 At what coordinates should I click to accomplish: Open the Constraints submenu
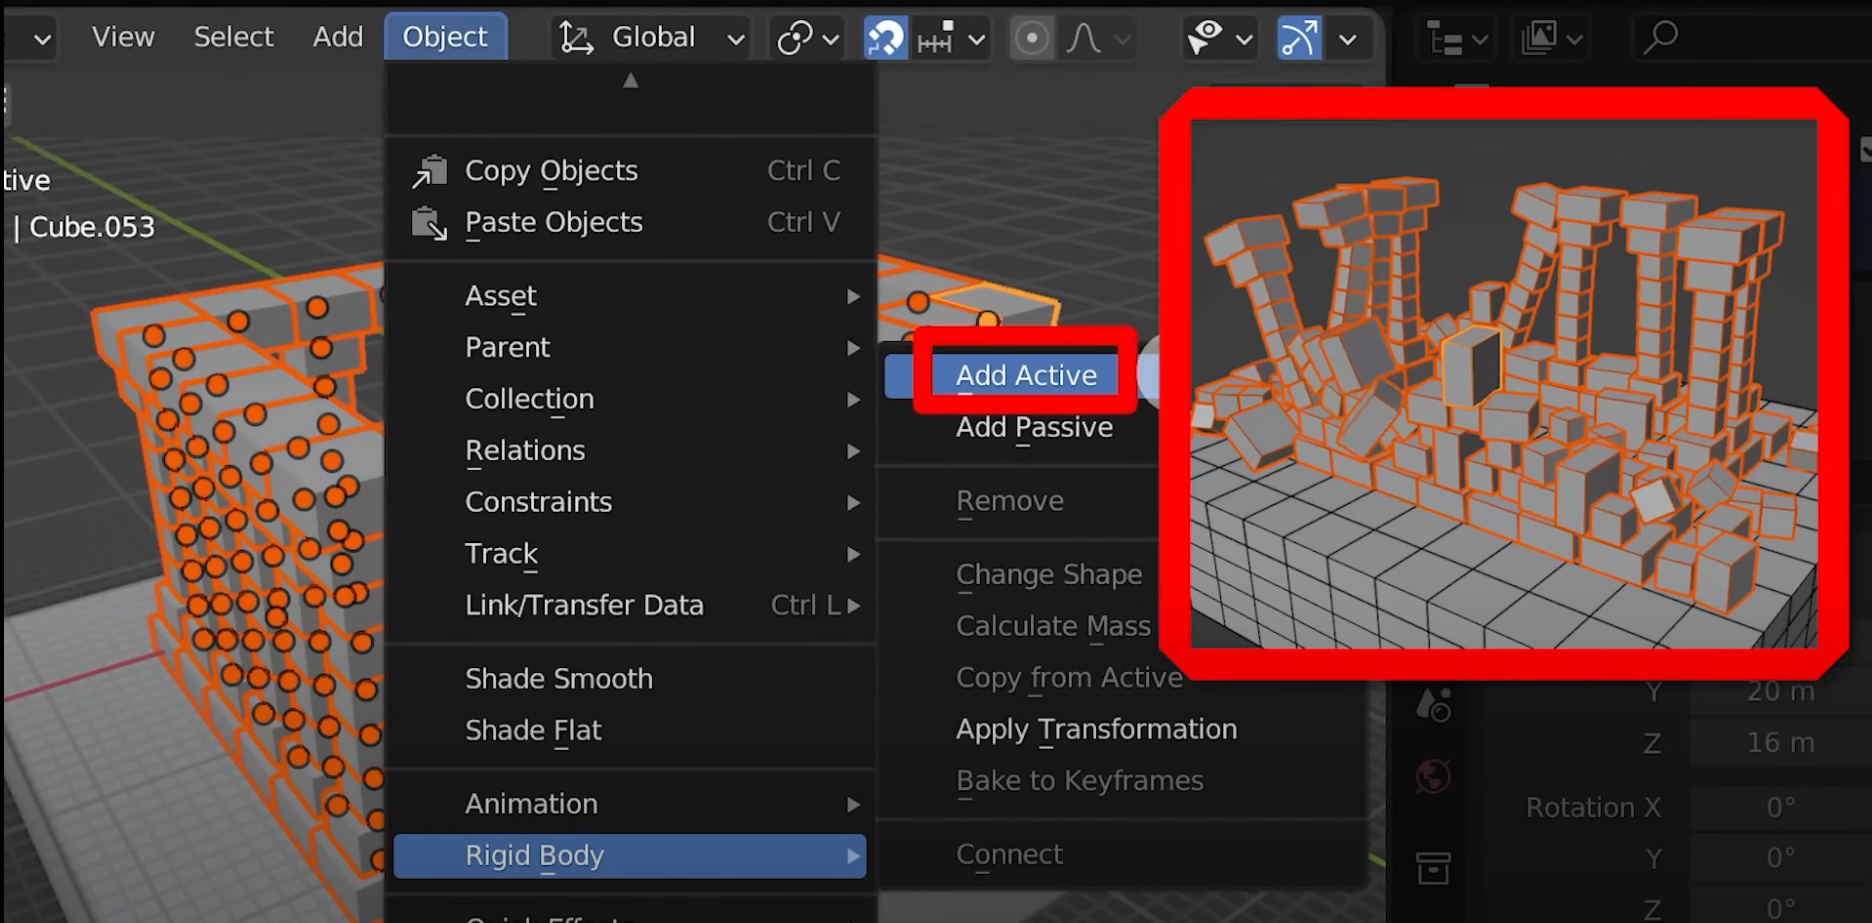[538, 502]
